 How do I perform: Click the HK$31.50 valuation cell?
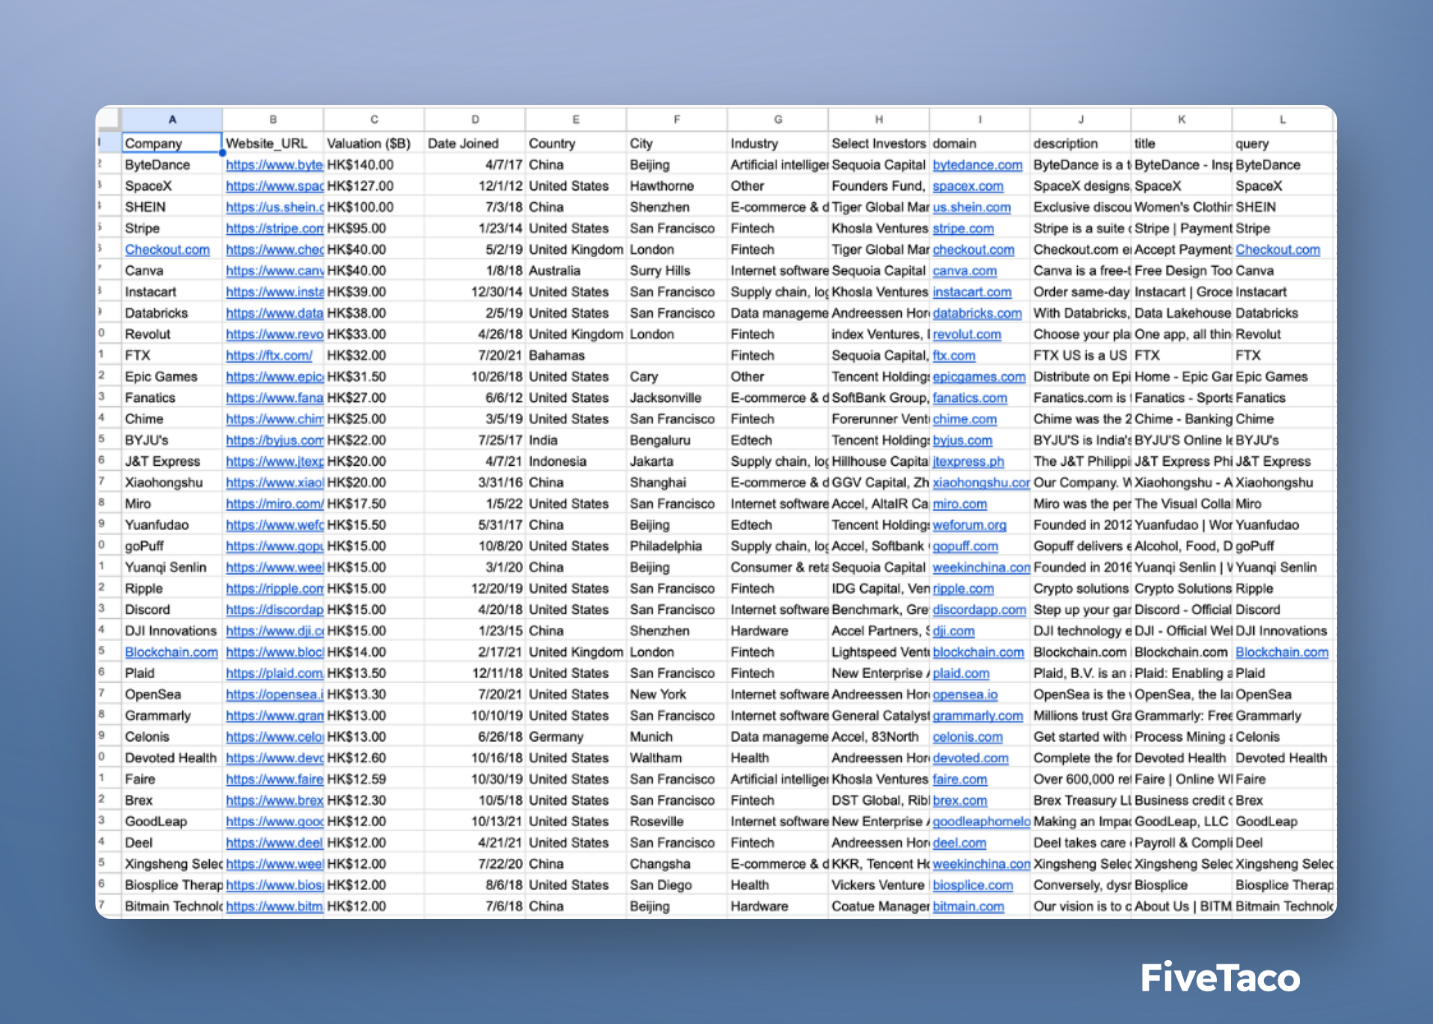[374, 377]
